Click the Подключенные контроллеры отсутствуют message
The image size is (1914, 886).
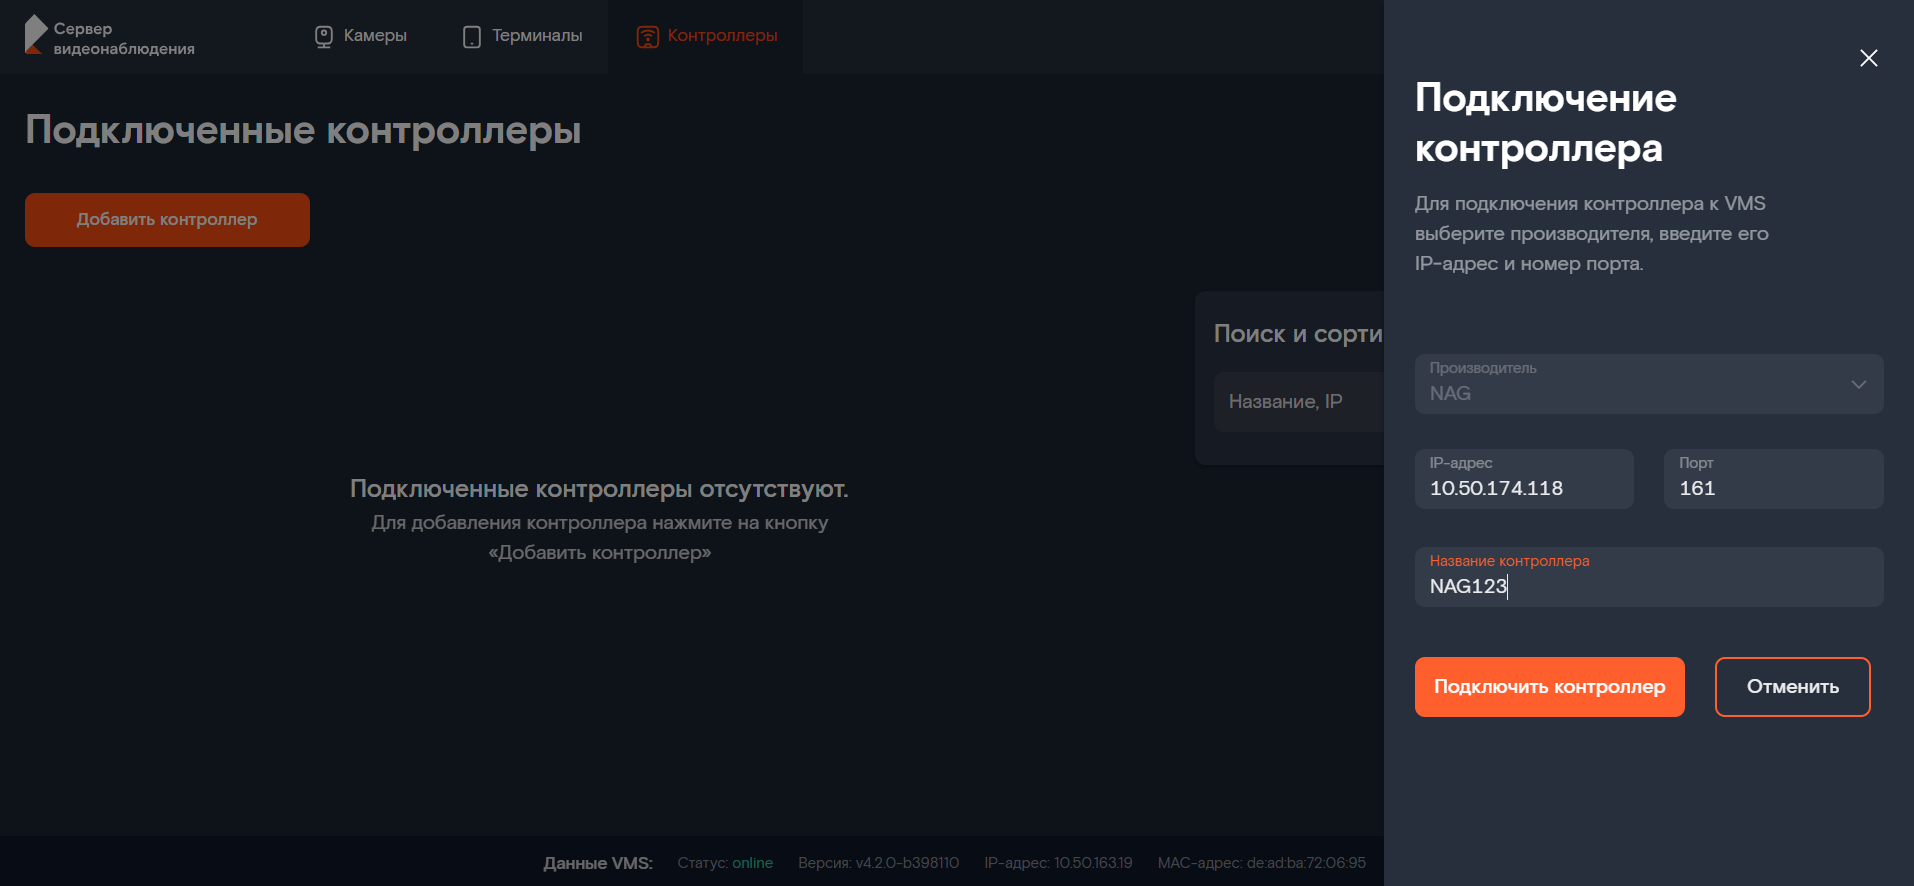click(599, 489)
